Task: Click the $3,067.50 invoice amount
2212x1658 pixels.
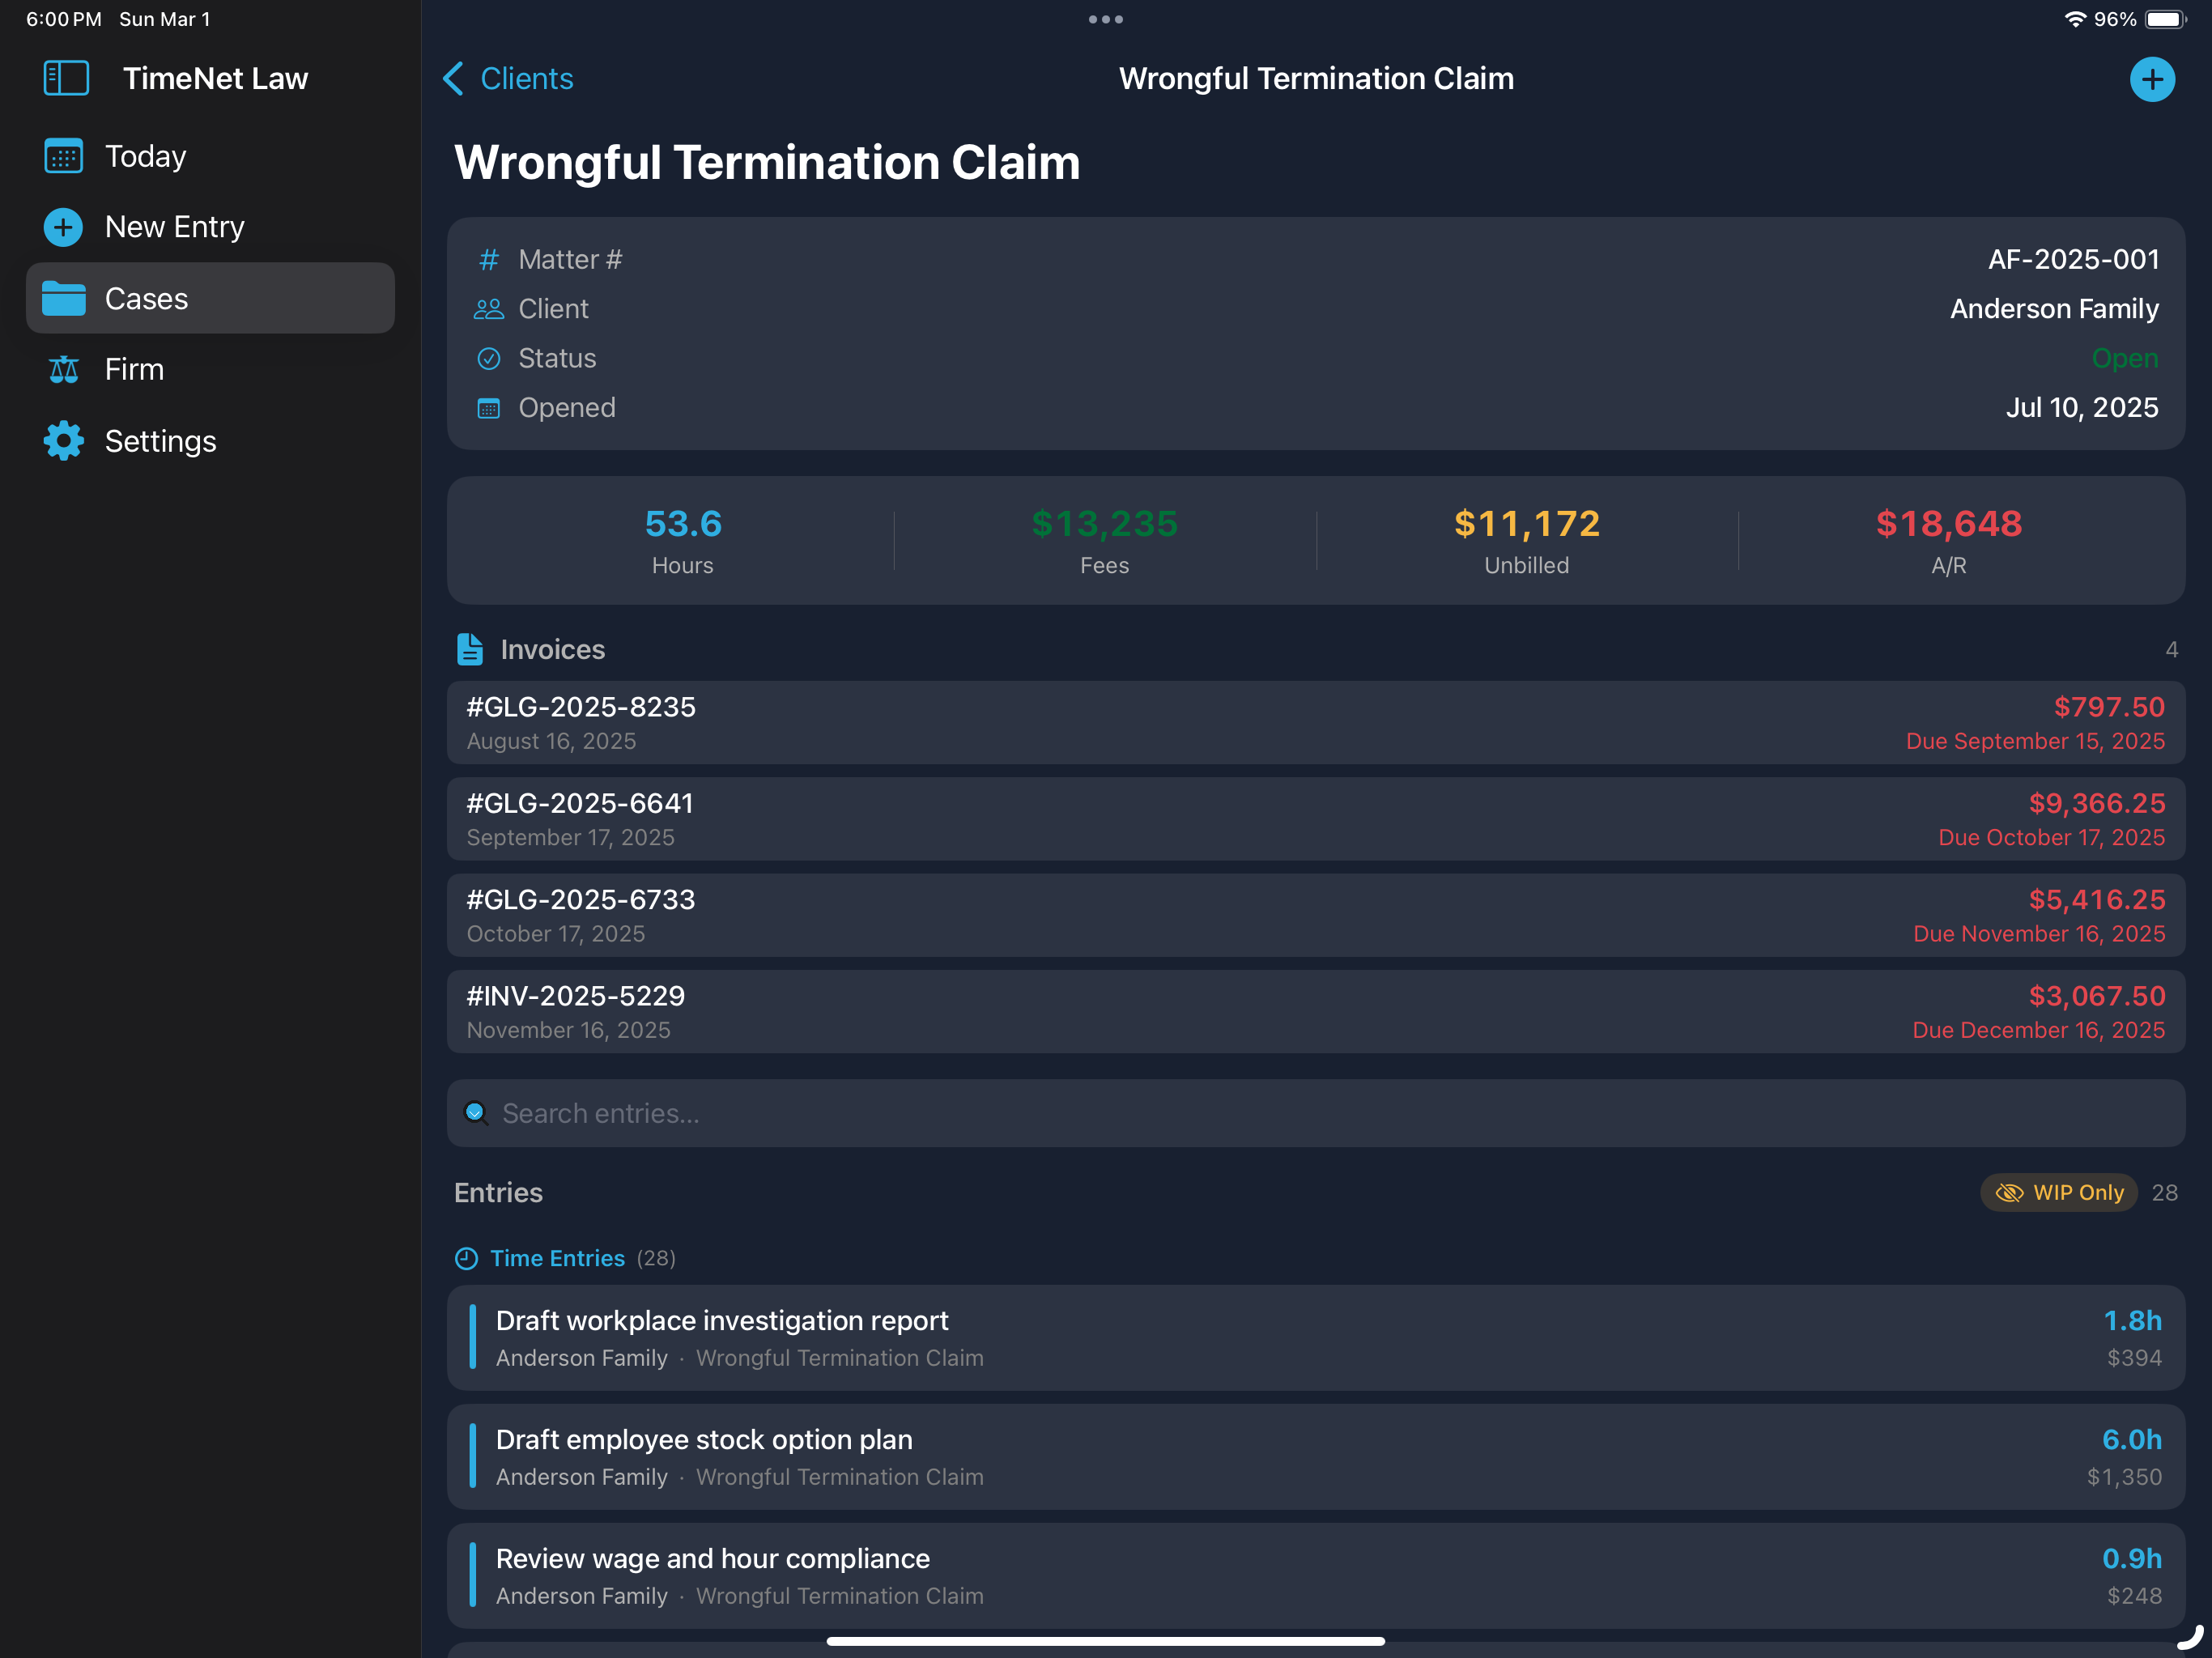Action: (x=2097, y=996)
